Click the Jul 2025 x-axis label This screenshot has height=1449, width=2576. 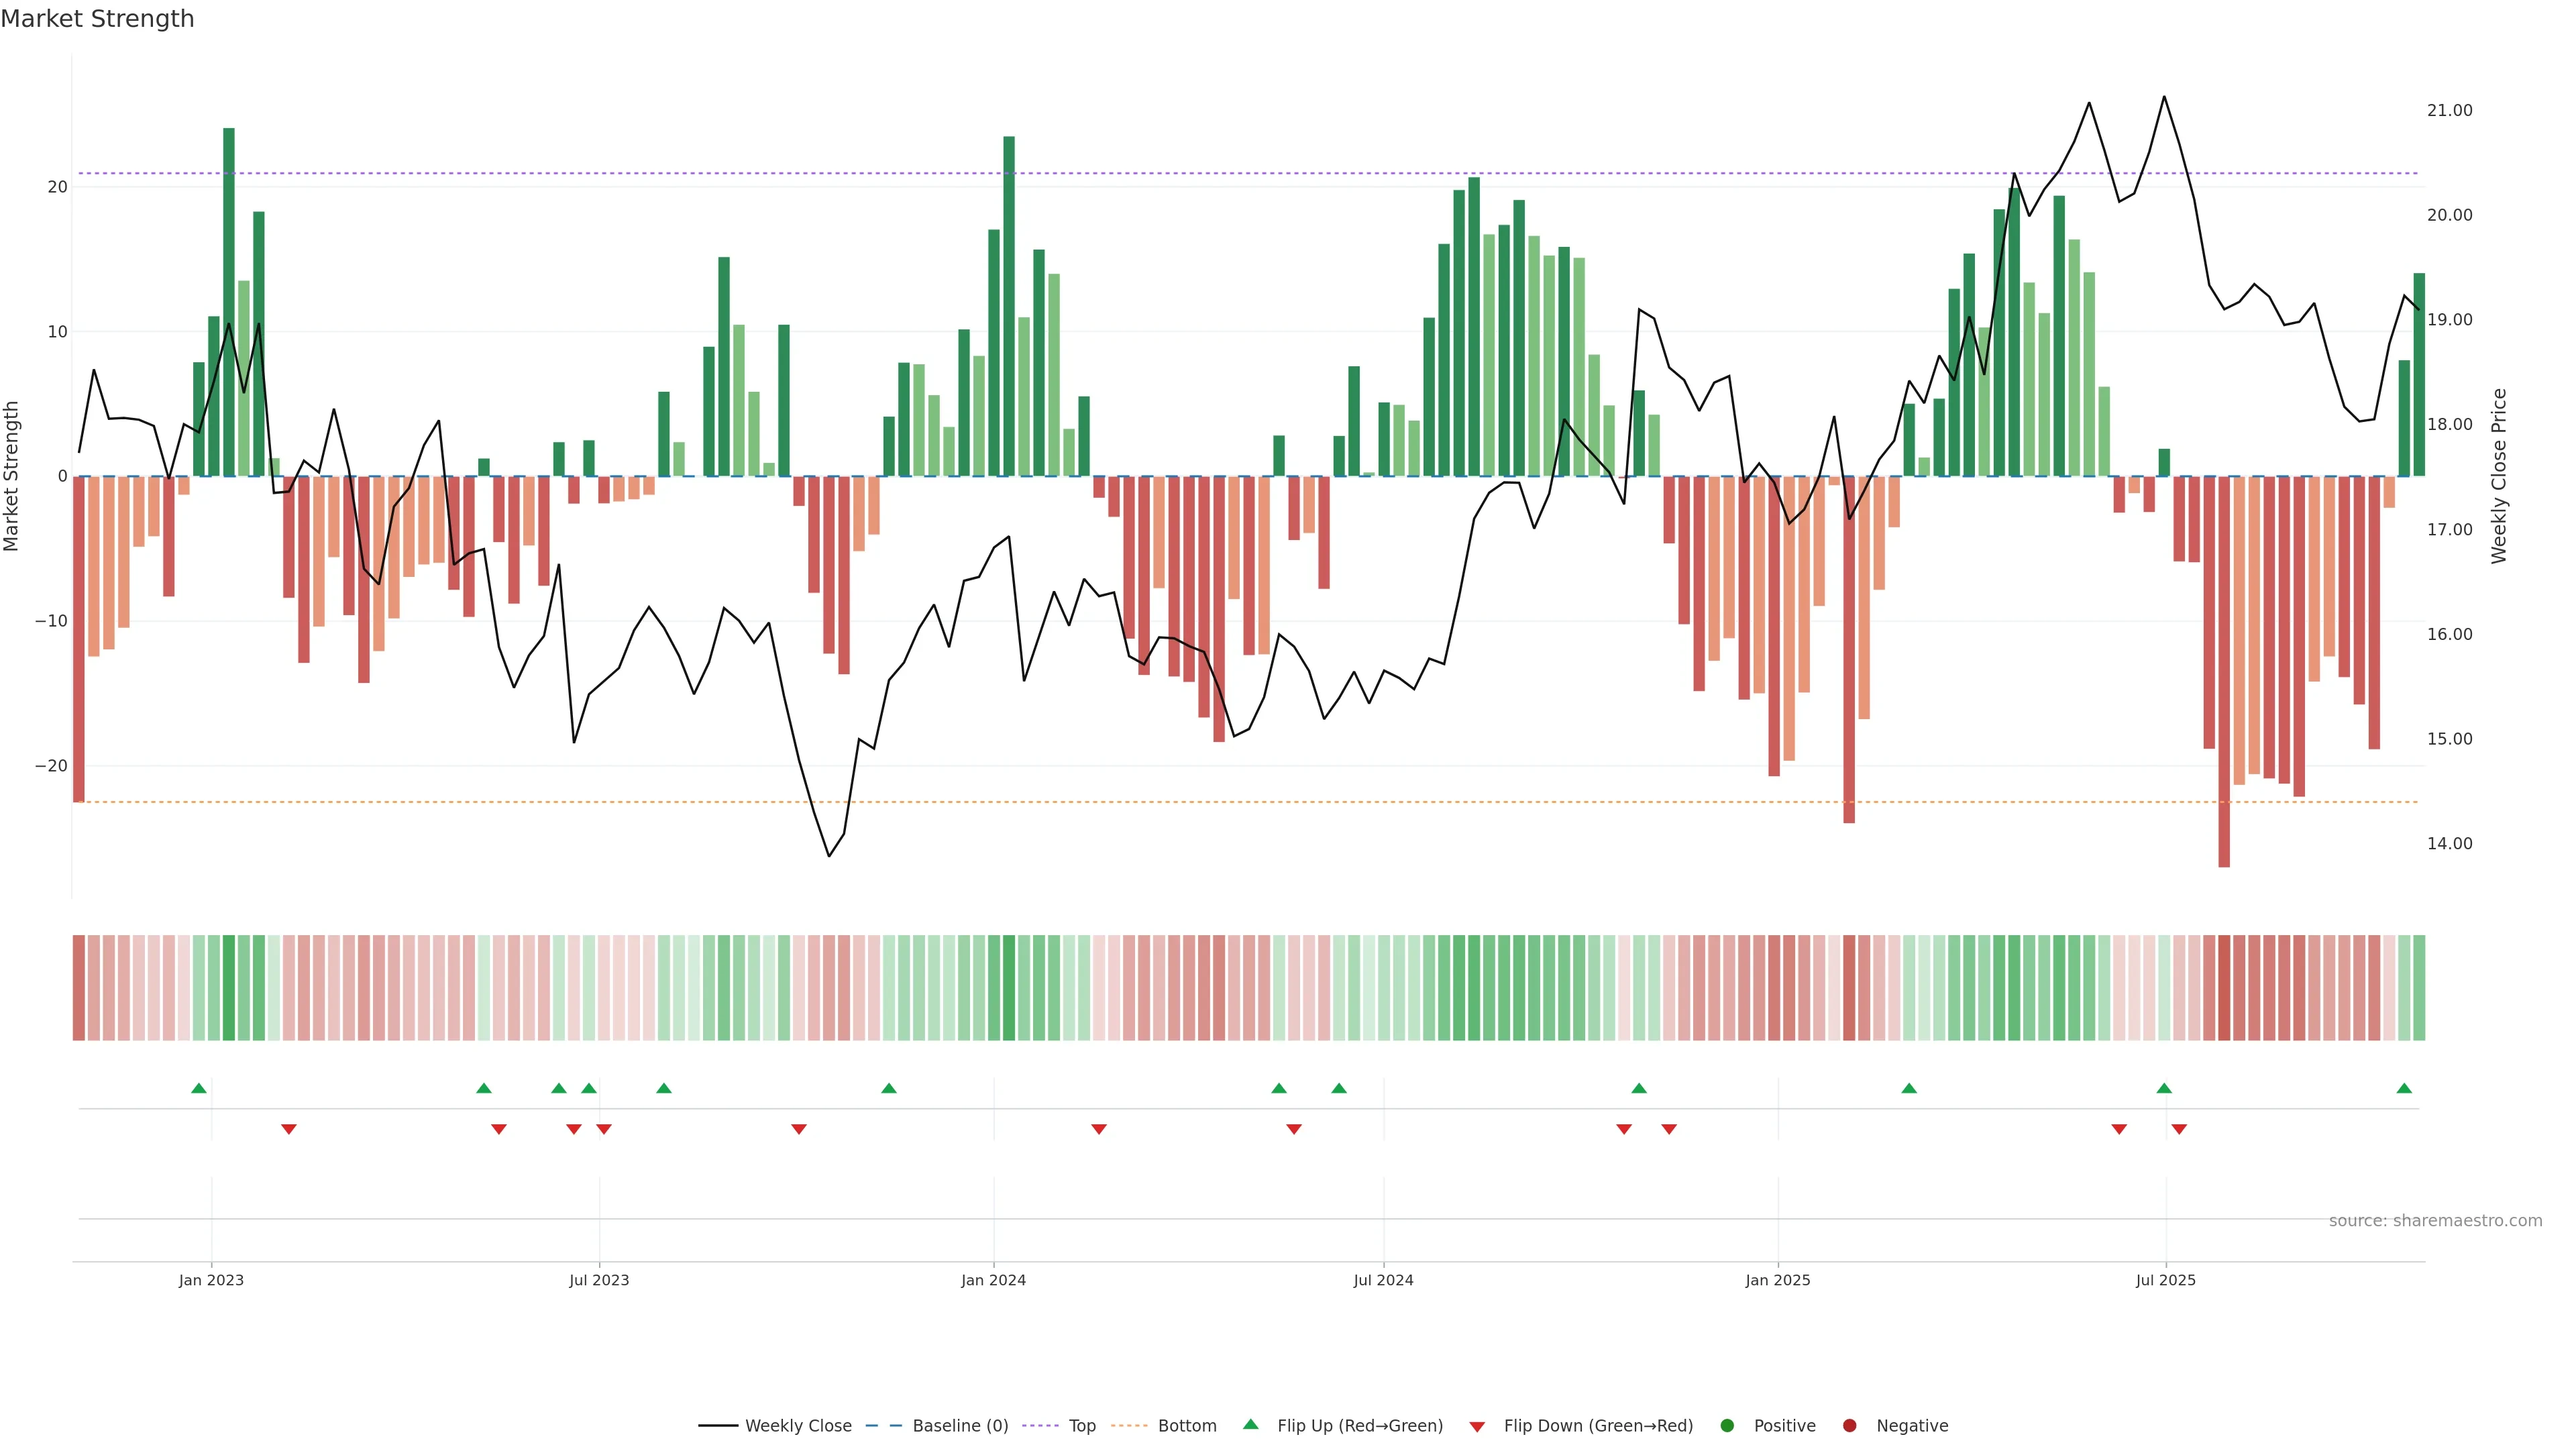point(2165,1280)
